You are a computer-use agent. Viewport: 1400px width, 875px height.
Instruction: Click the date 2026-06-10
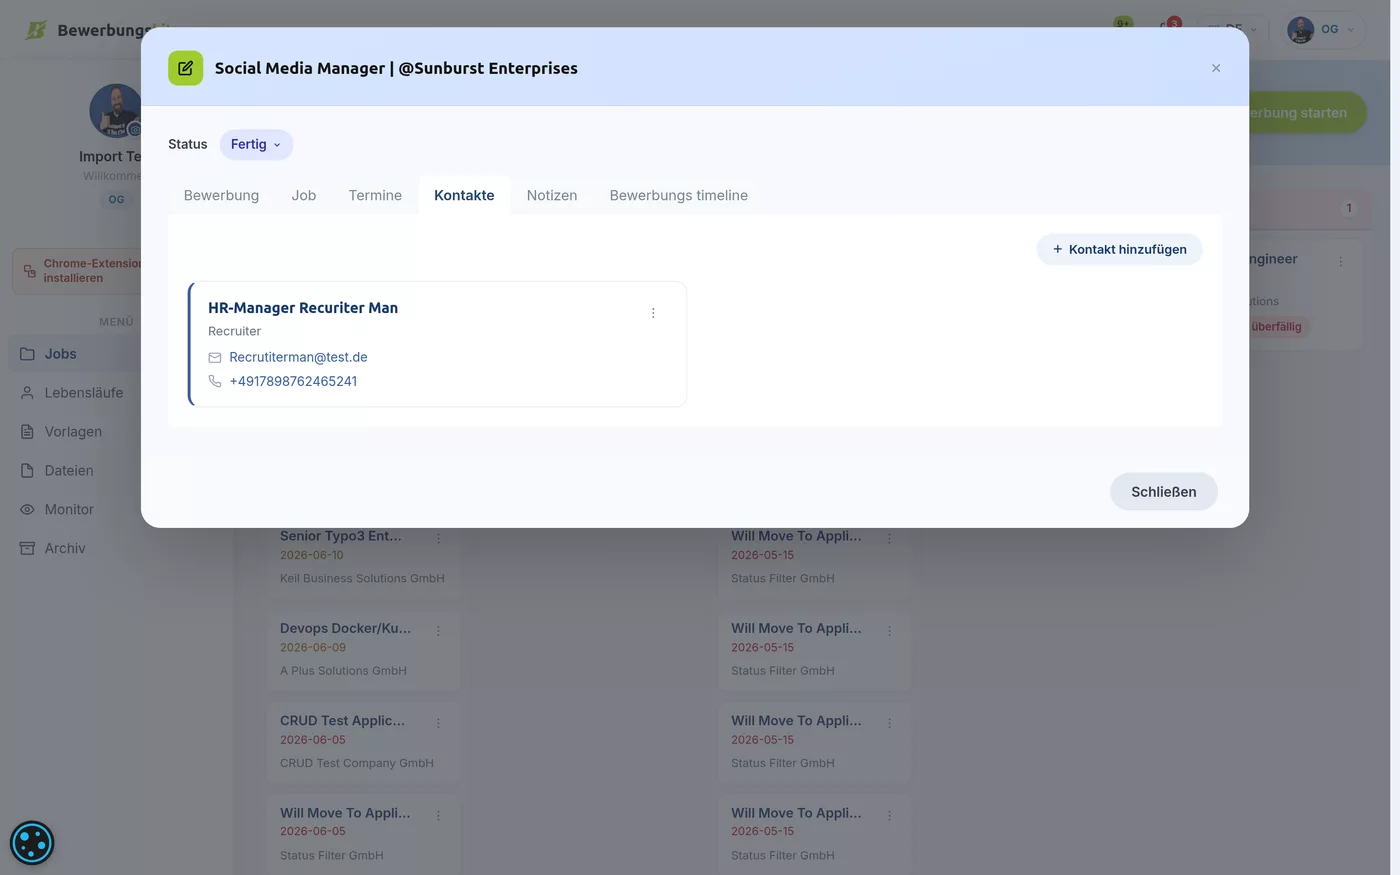312,555
